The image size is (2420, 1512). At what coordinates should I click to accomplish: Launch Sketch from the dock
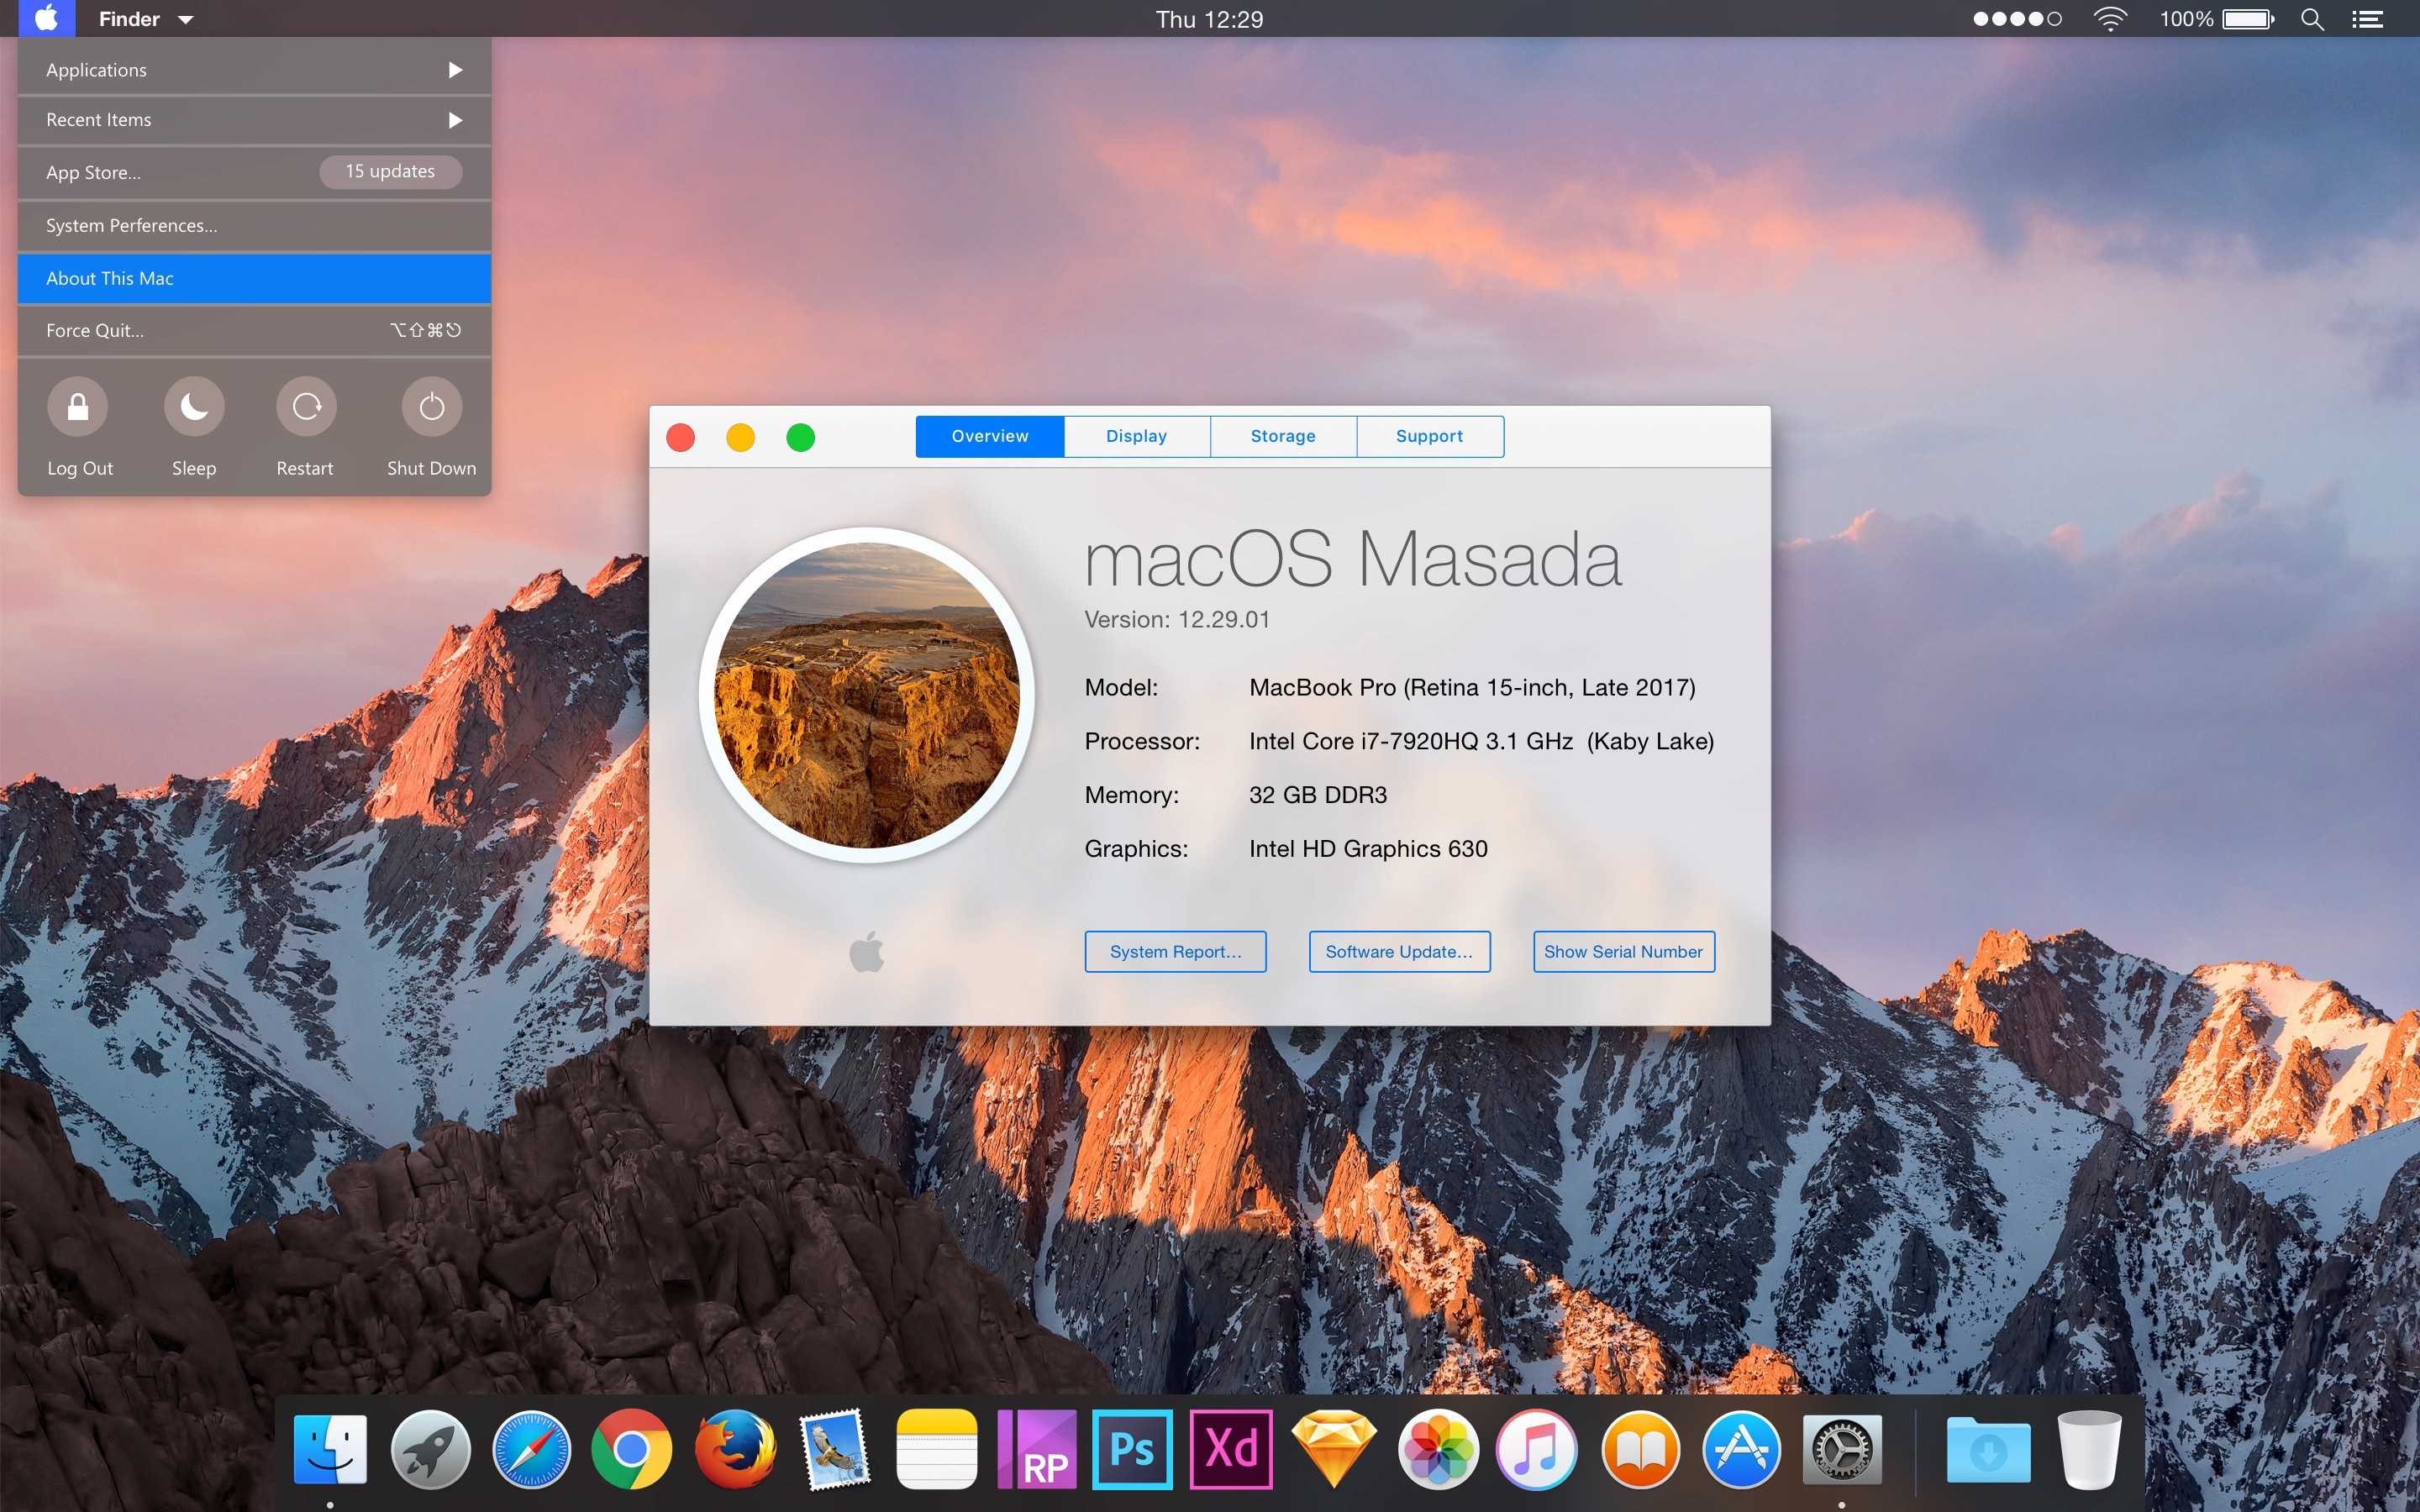(1334, 1446)
